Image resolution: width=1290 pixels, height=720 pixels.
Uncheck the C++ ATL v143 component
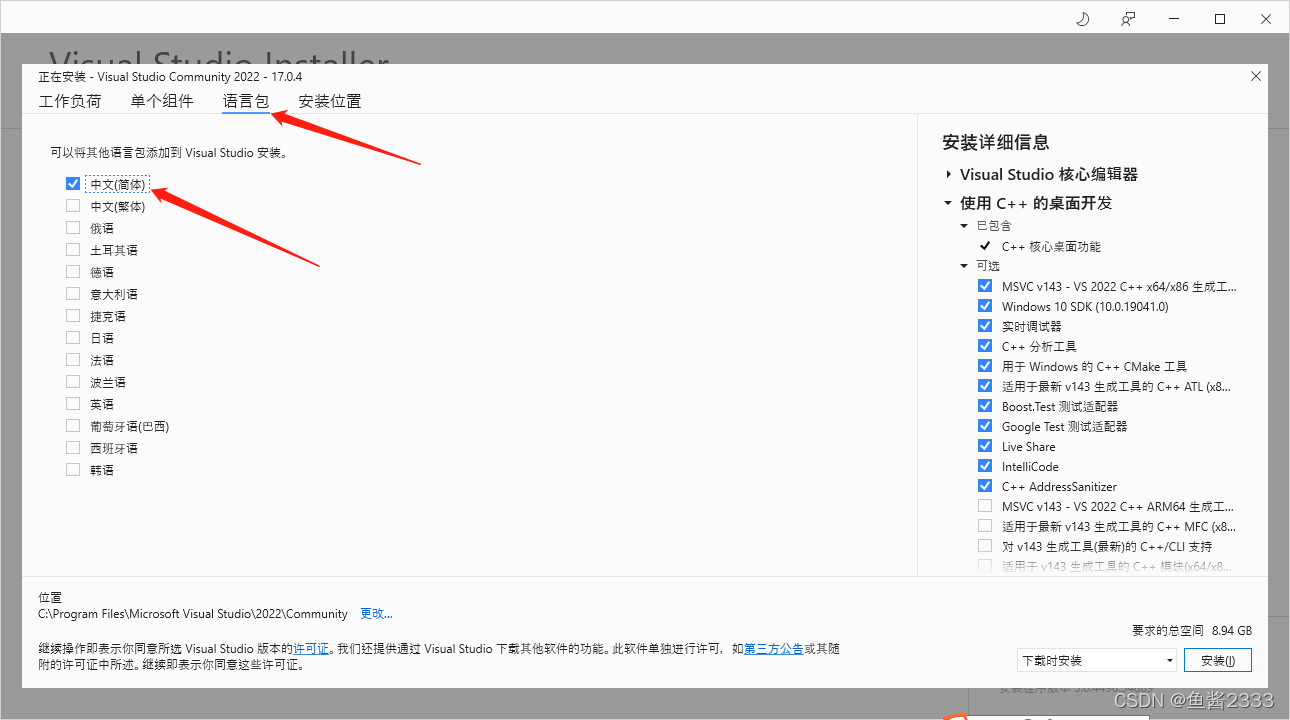985,386
